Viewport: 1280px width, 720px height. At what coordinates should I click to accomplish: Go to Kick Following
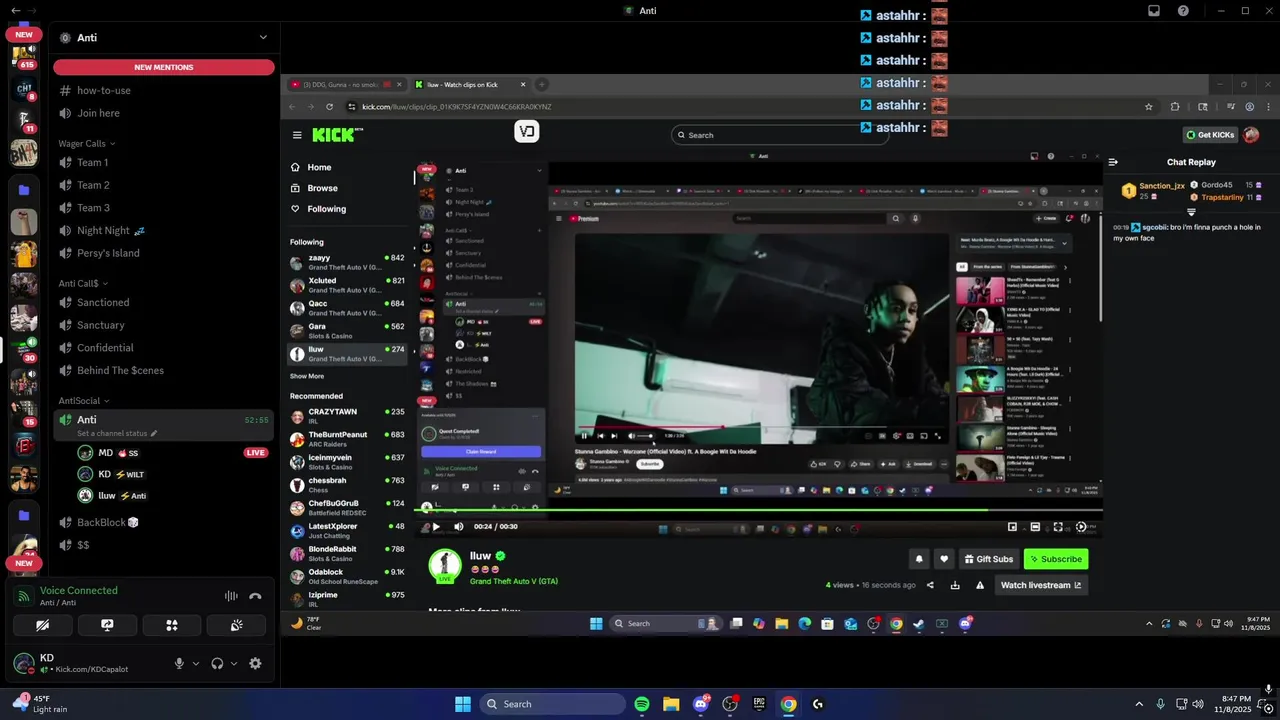click(x=318, y=209)
